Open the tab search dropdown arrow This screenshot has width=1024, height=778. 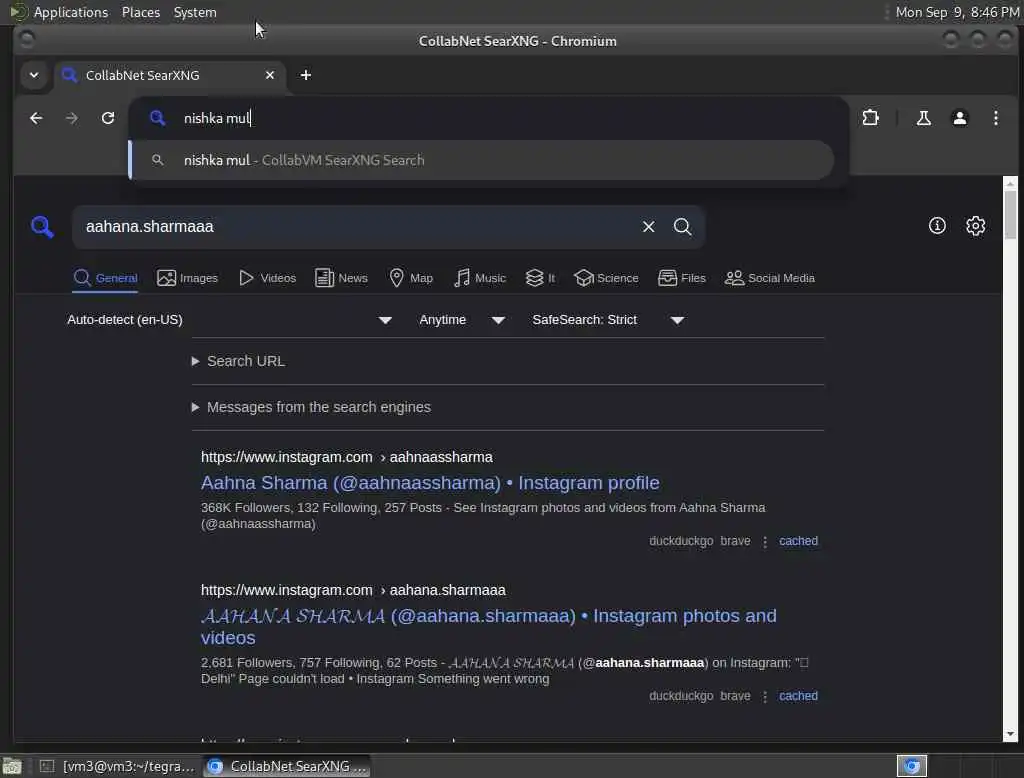coord(34,75)
